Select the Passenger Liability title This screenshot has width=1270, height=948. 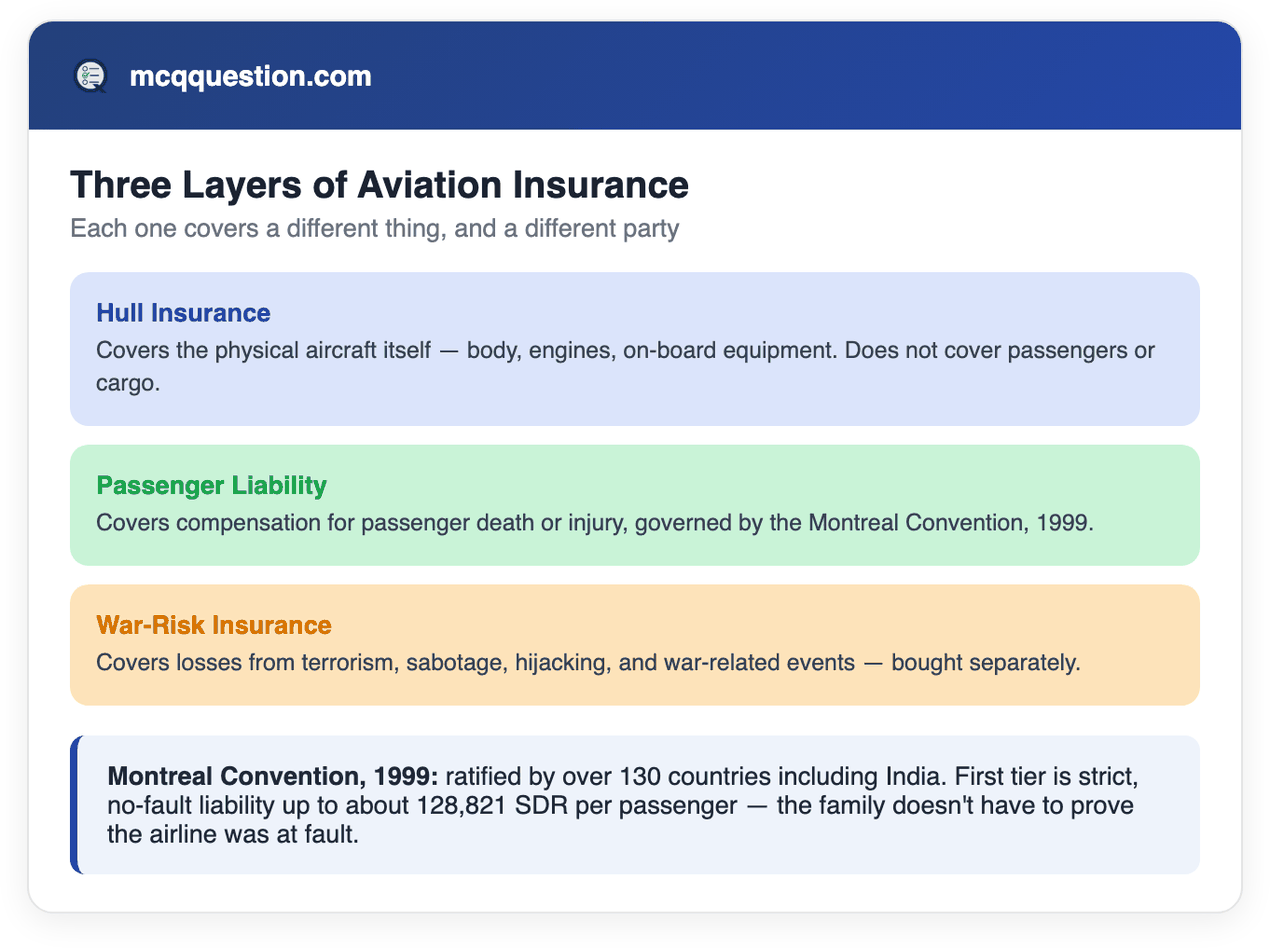[x=211, y=486]
